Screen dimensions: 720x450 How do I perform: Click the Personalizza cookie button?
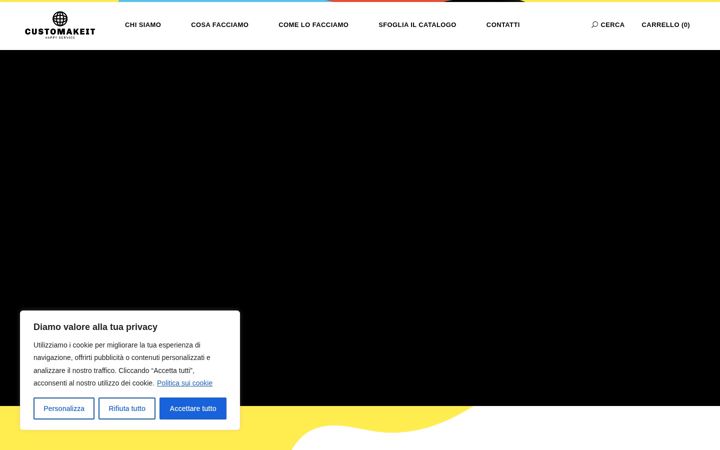[x=64, y=408]
